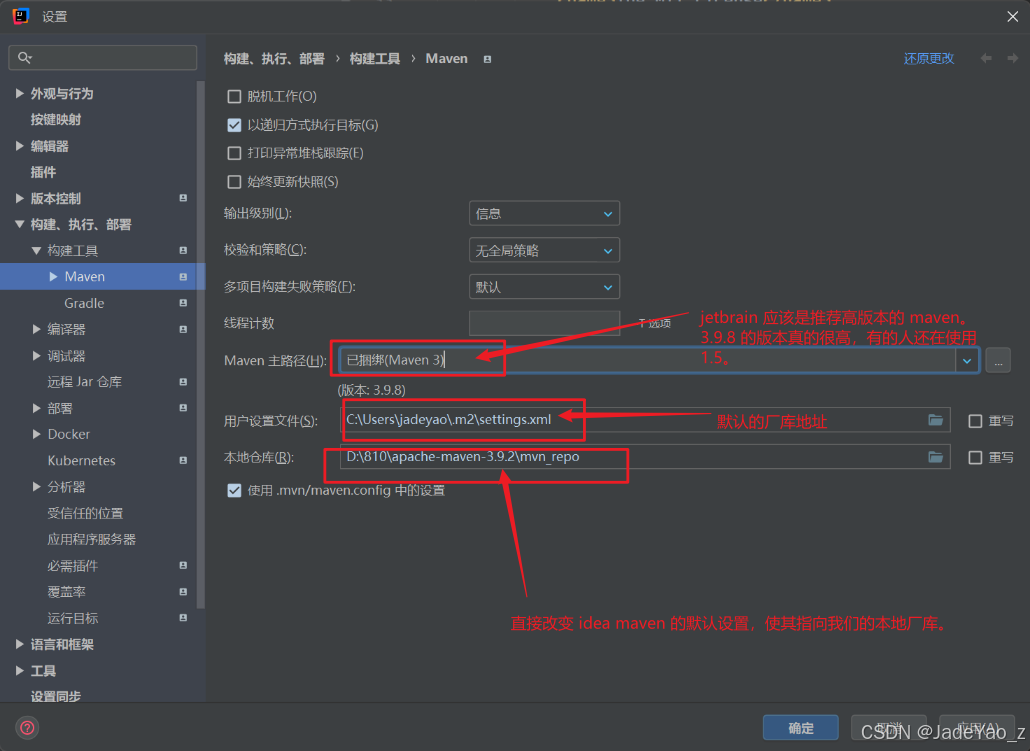This screenshot has width=1030, height=751.
Task: Open Maven 主路径 dropdown arrow
Action: pos(967,361)
